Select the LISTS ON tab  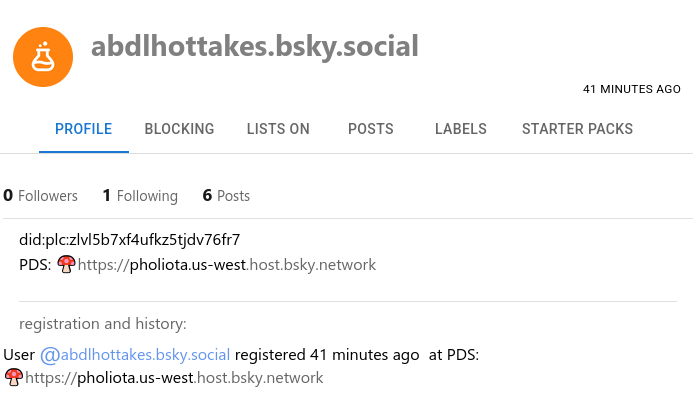tap(278, 129)
